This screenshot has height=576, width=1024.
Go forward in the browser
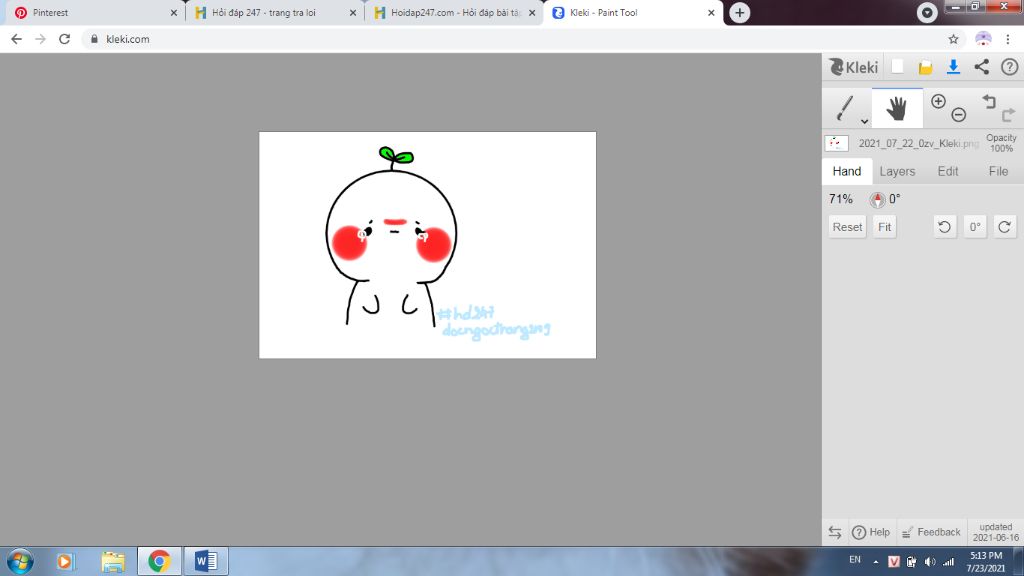click(40, 39)
